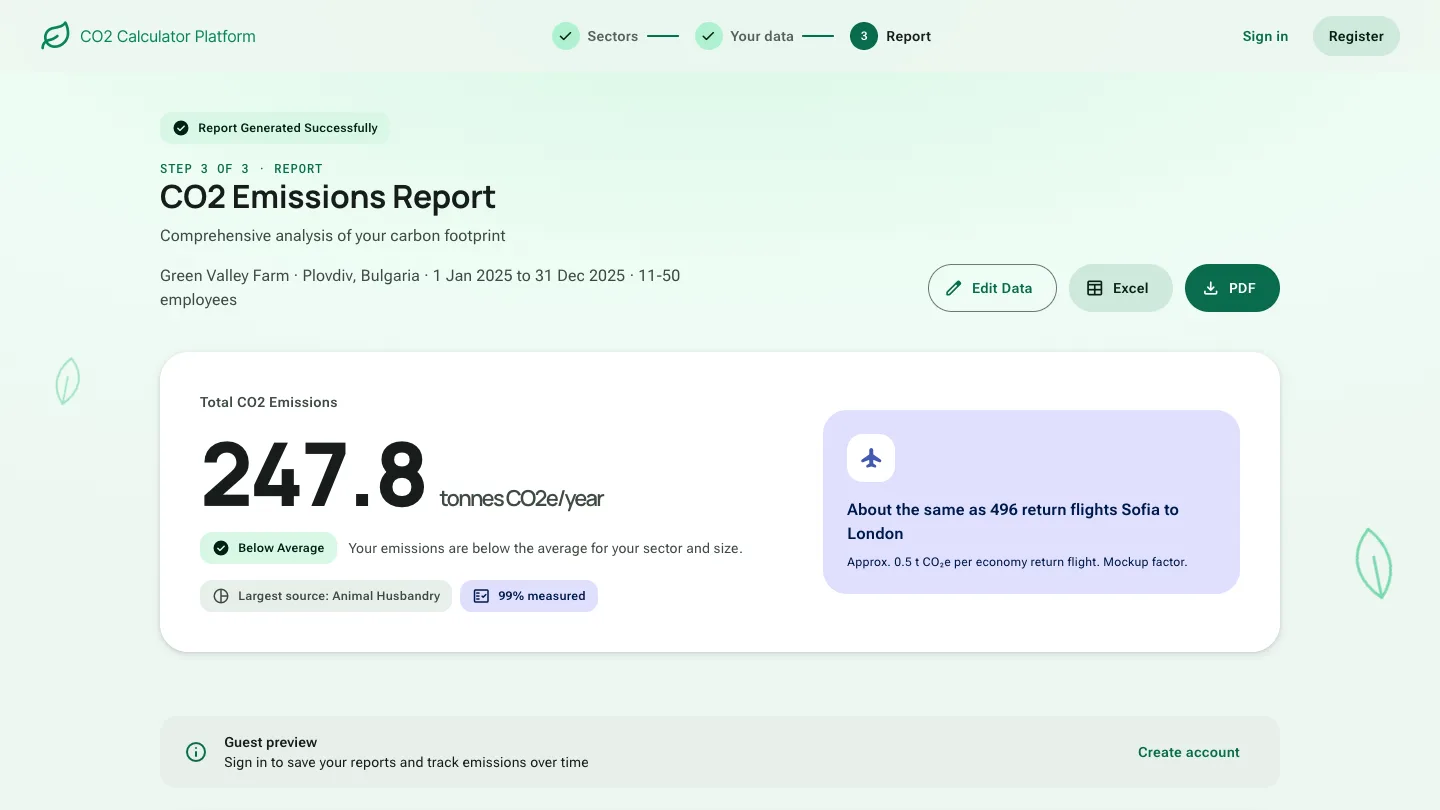The height and width of the screenshot is (810, 1440).
Task: Click the 247.8 total emissions value
Action: pyautogui.click(x=314, y=476)
